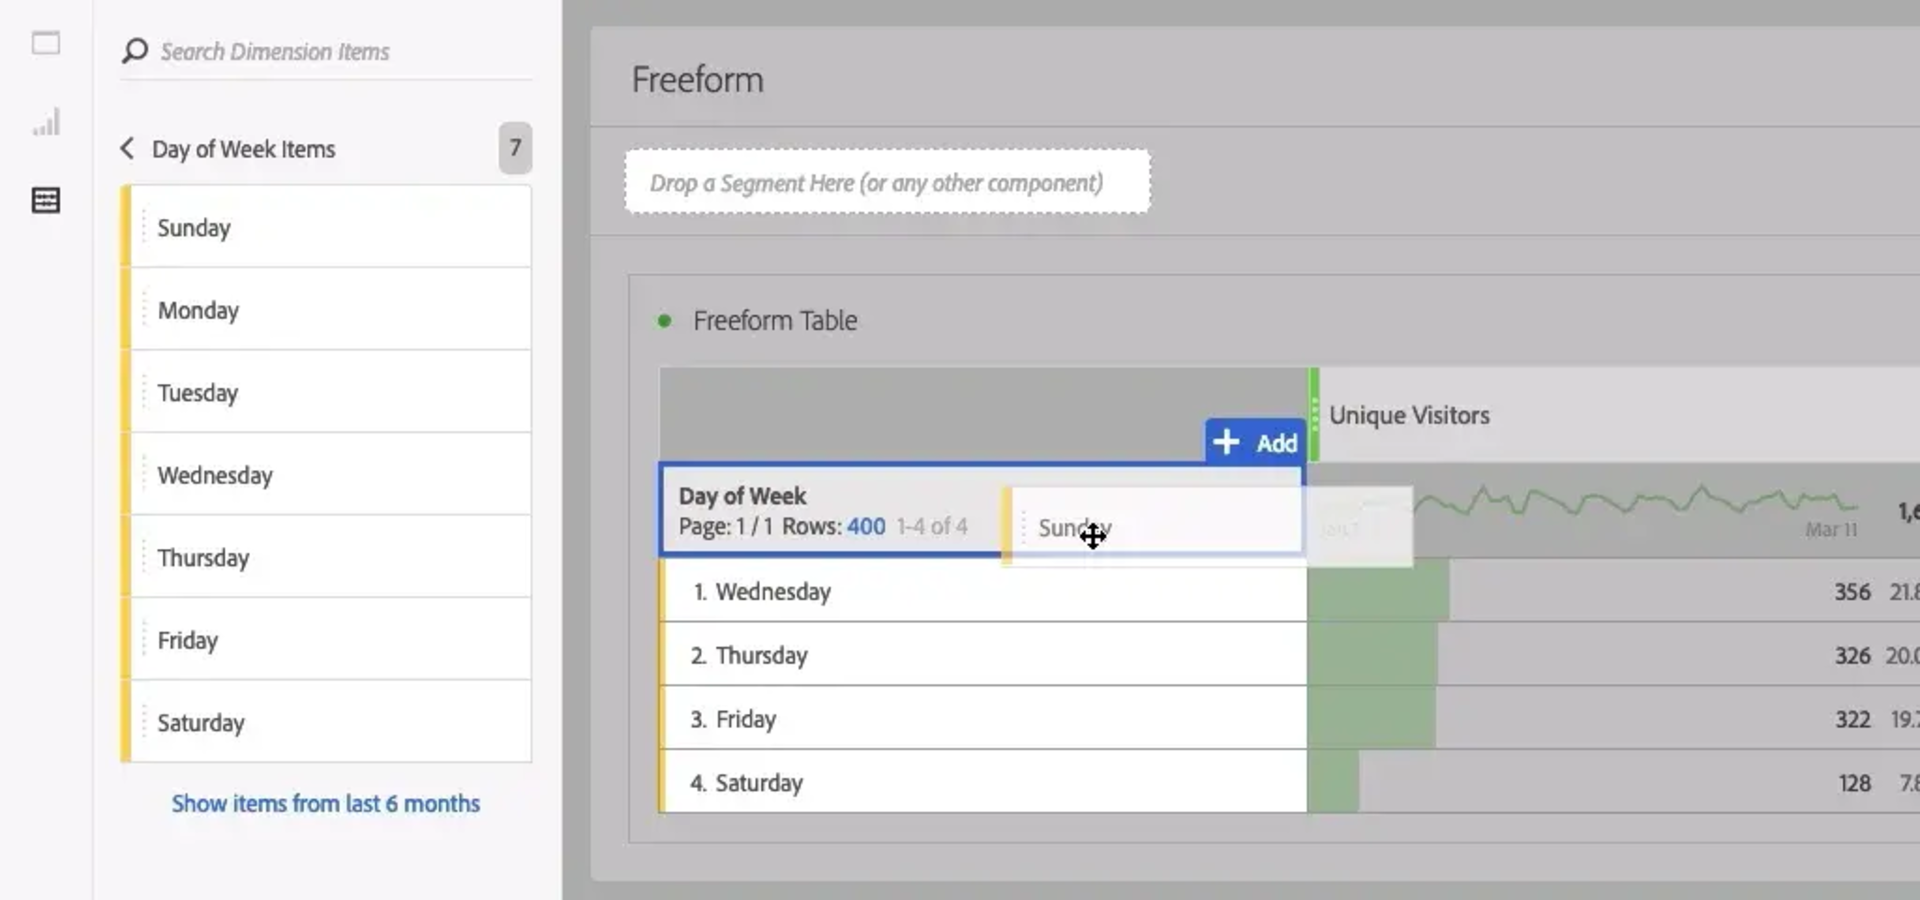This screenshot has width=1920, height=900.
Task: Click the Rows 400 count link
Action: click(866, 526)
